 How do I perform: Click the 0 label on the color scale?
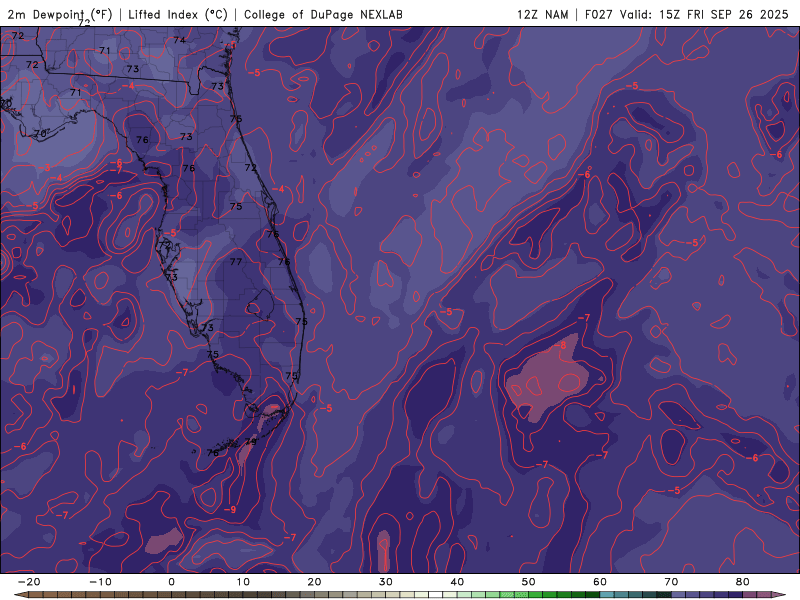click(171, 582)
